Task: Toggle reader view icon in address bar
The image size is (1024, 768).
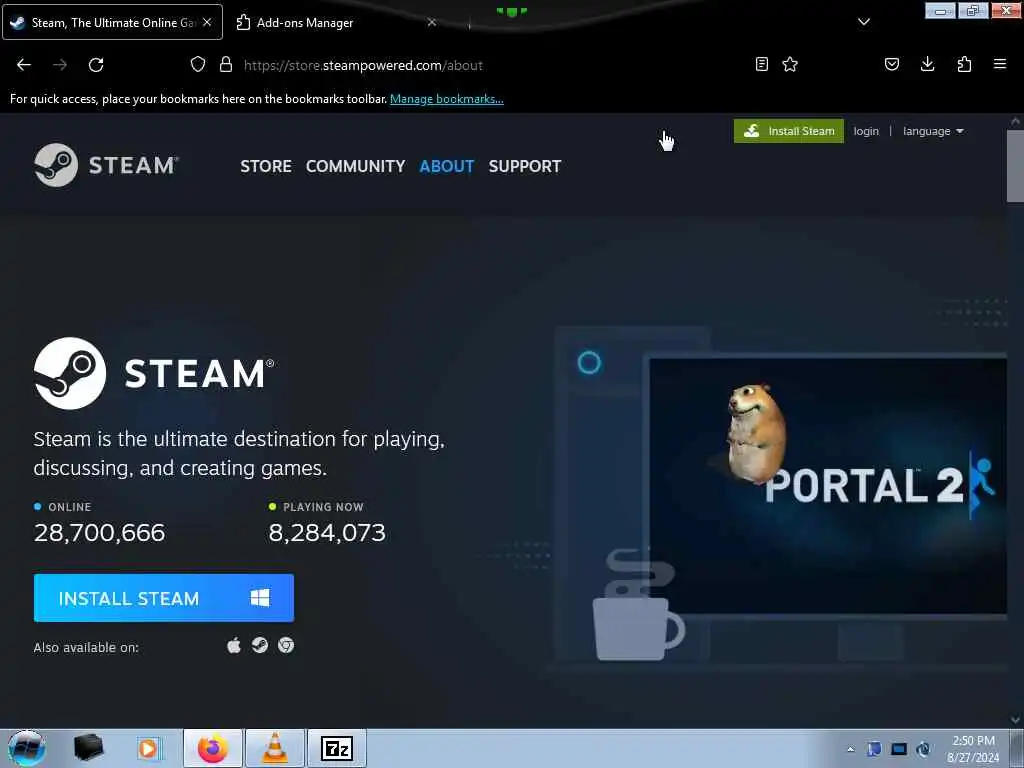Action: (761, 64)
